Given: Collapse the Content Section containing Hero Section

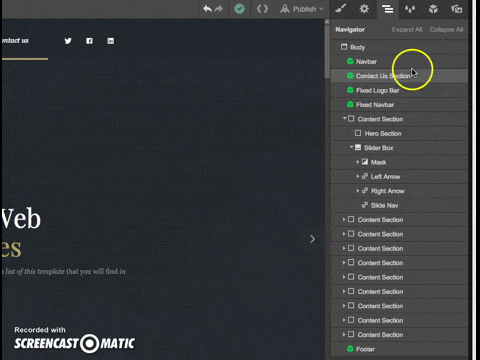Looking at the screenshot, I should pos(344,118).
